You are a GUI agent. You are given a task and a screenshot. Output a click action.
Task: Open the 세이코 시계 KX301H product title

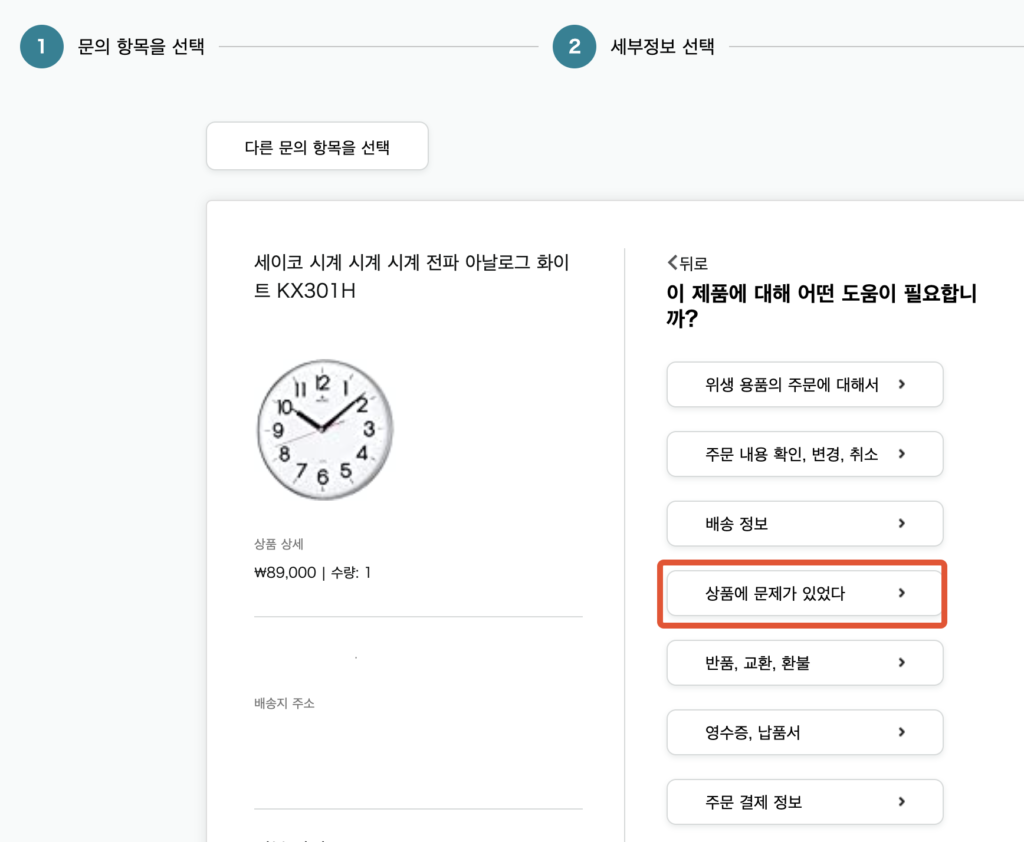[412, 276]
